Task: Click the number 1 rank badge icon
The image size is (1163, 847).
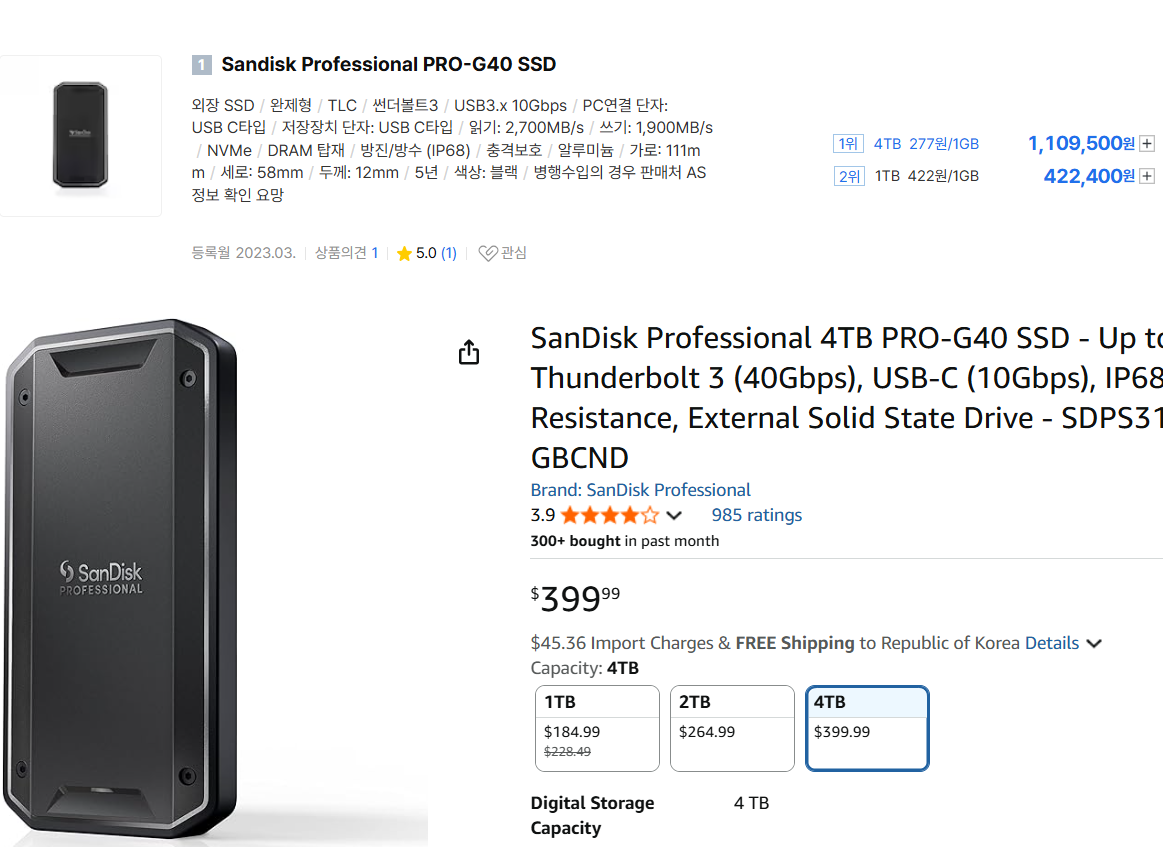Action: (x=202, y=65)
